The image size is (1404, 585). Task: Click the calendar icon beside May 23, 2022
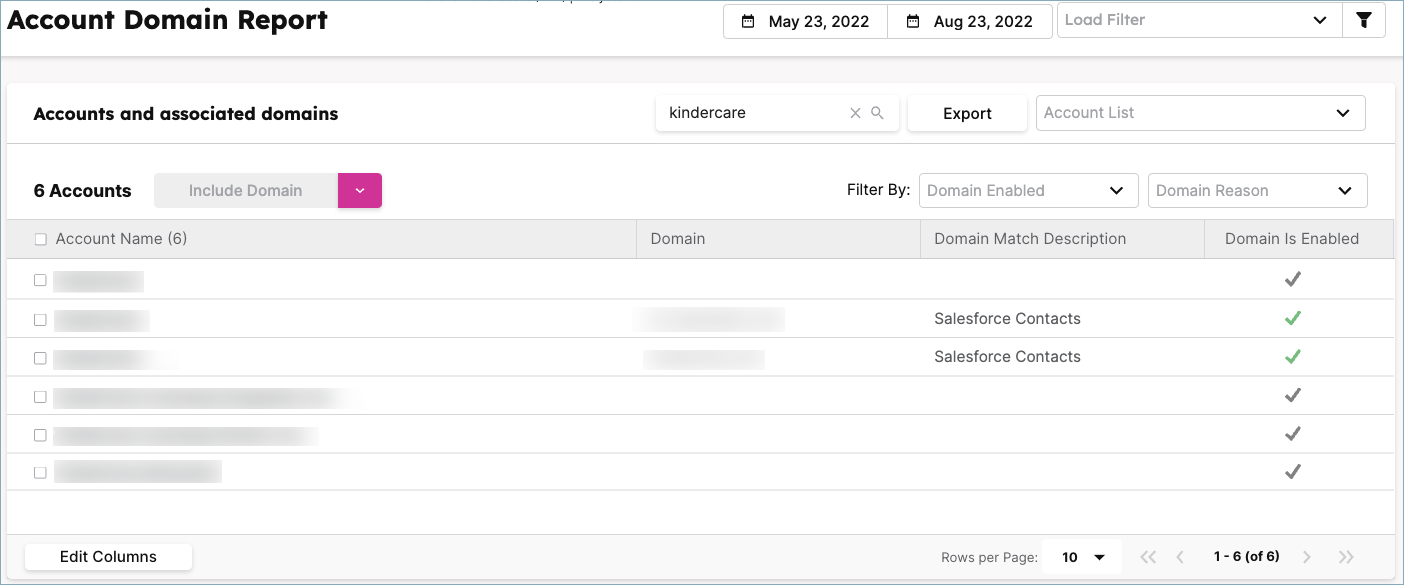click(x=748, y=22)
